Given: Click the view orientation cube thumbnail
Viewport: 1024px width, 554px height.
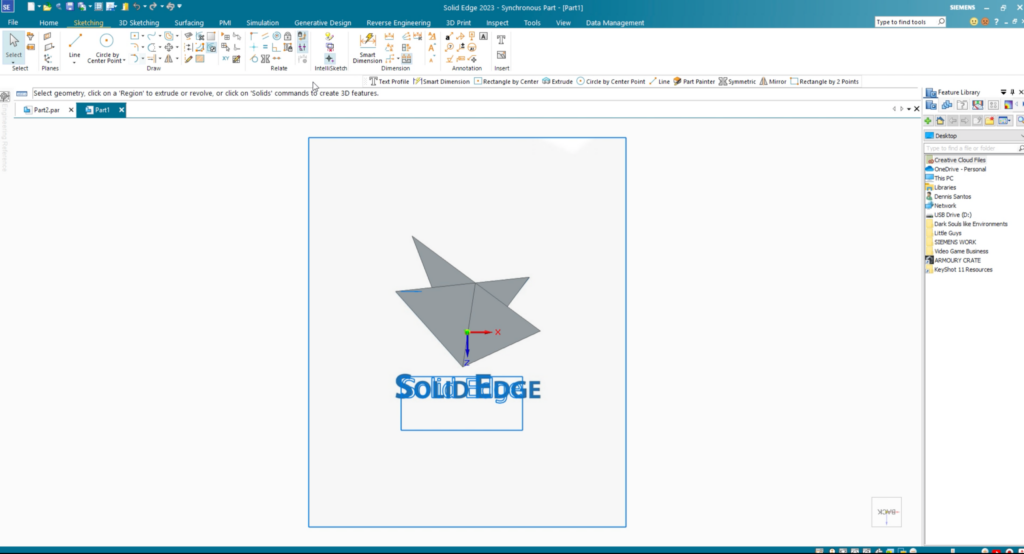Looking at the screenshot, I should coord(886,512).
